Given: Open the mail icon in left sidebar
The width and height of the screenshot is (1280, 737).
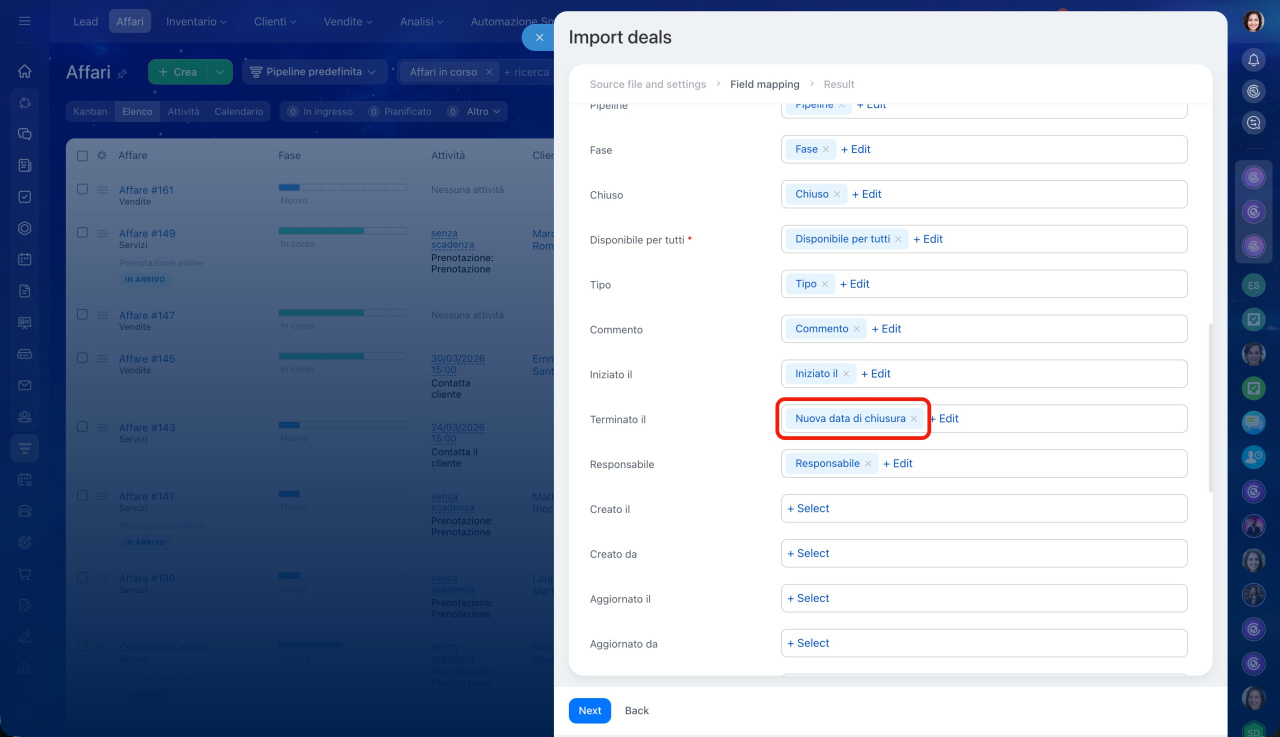Looking at the screenshot, I should click(x=25, y=385).
